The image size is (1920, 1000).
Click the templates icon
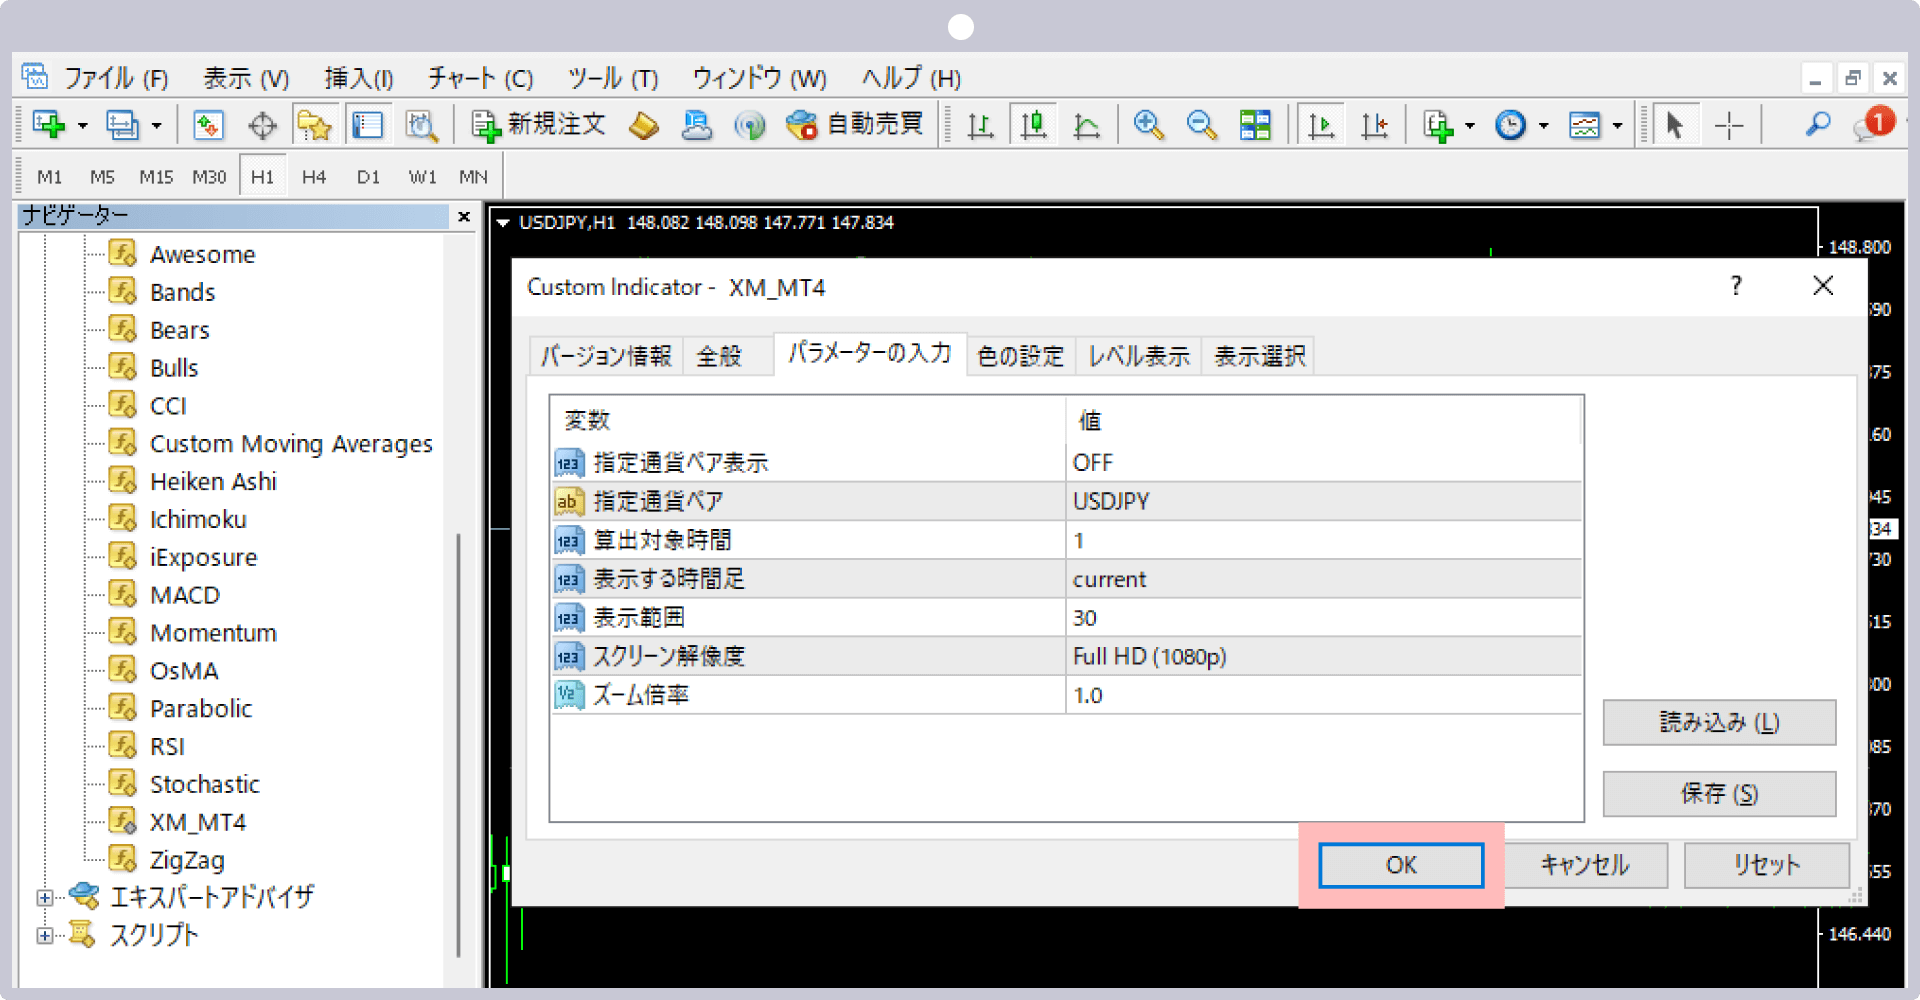(1585, 125)
